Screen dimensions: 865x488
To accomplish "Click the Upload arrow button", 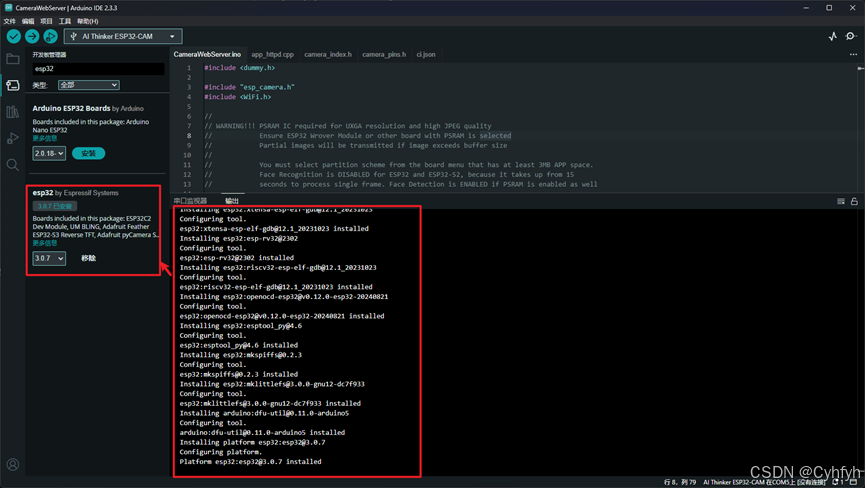I will pyautogui.click(x=32, y=36).
